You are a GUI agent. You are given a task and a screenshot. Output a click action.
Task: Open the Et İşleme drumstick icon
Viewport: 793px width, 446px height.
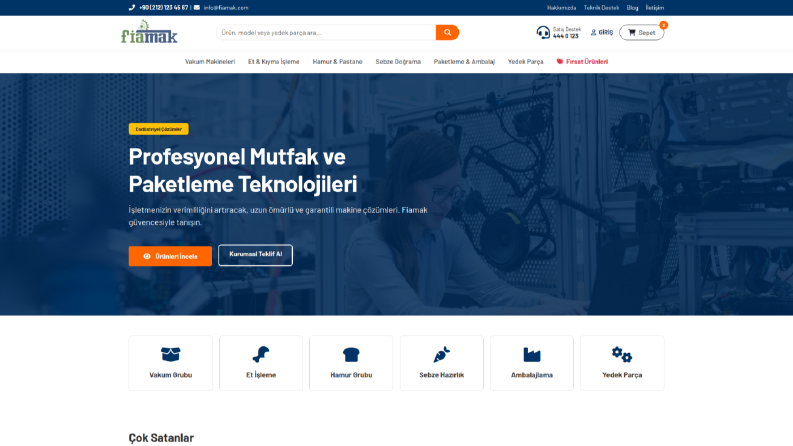tap(261, 354)
